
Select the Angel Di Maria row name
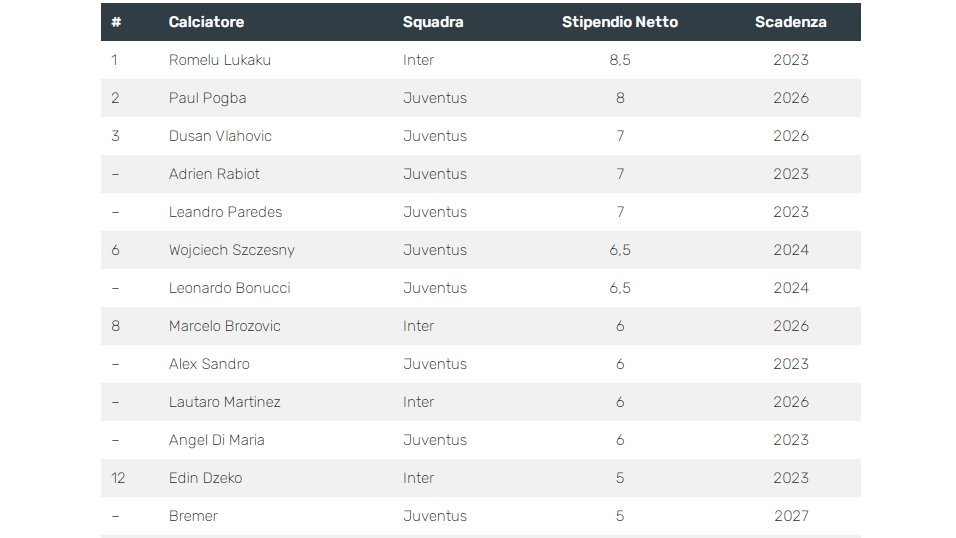click(x=217, y=440)
